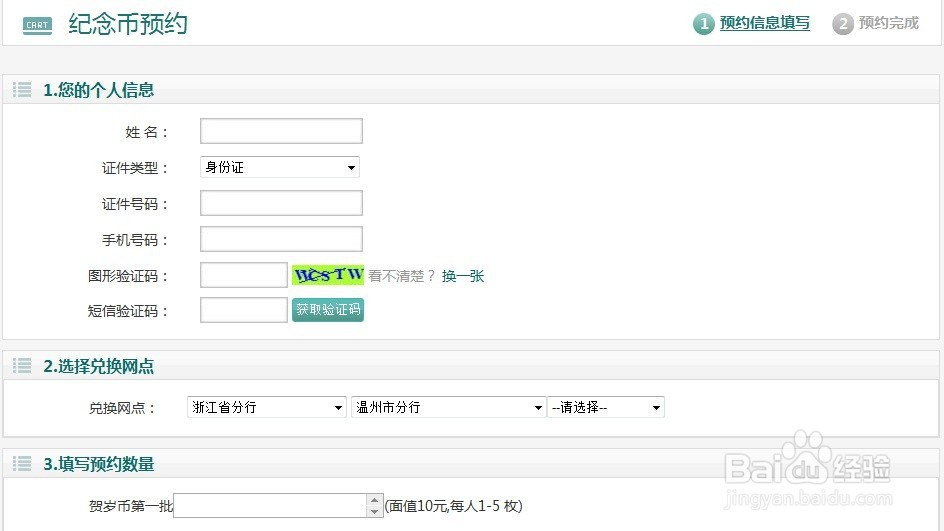The width and height of the screenshot is (944, 531).
Task: Focus the 证件号码 input field
Action: (x=281, y=203)
